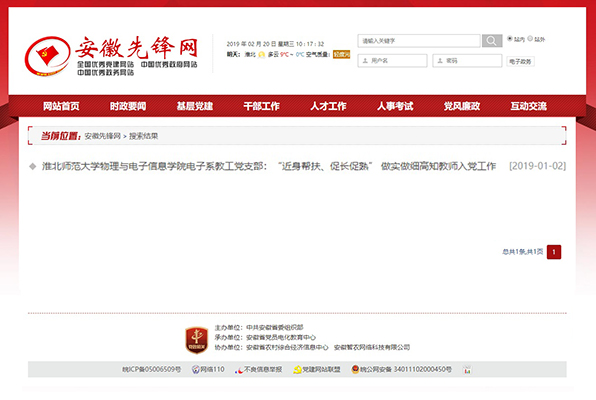
Task: Open the 基层党建 navigation item
Action: (195, 106)
